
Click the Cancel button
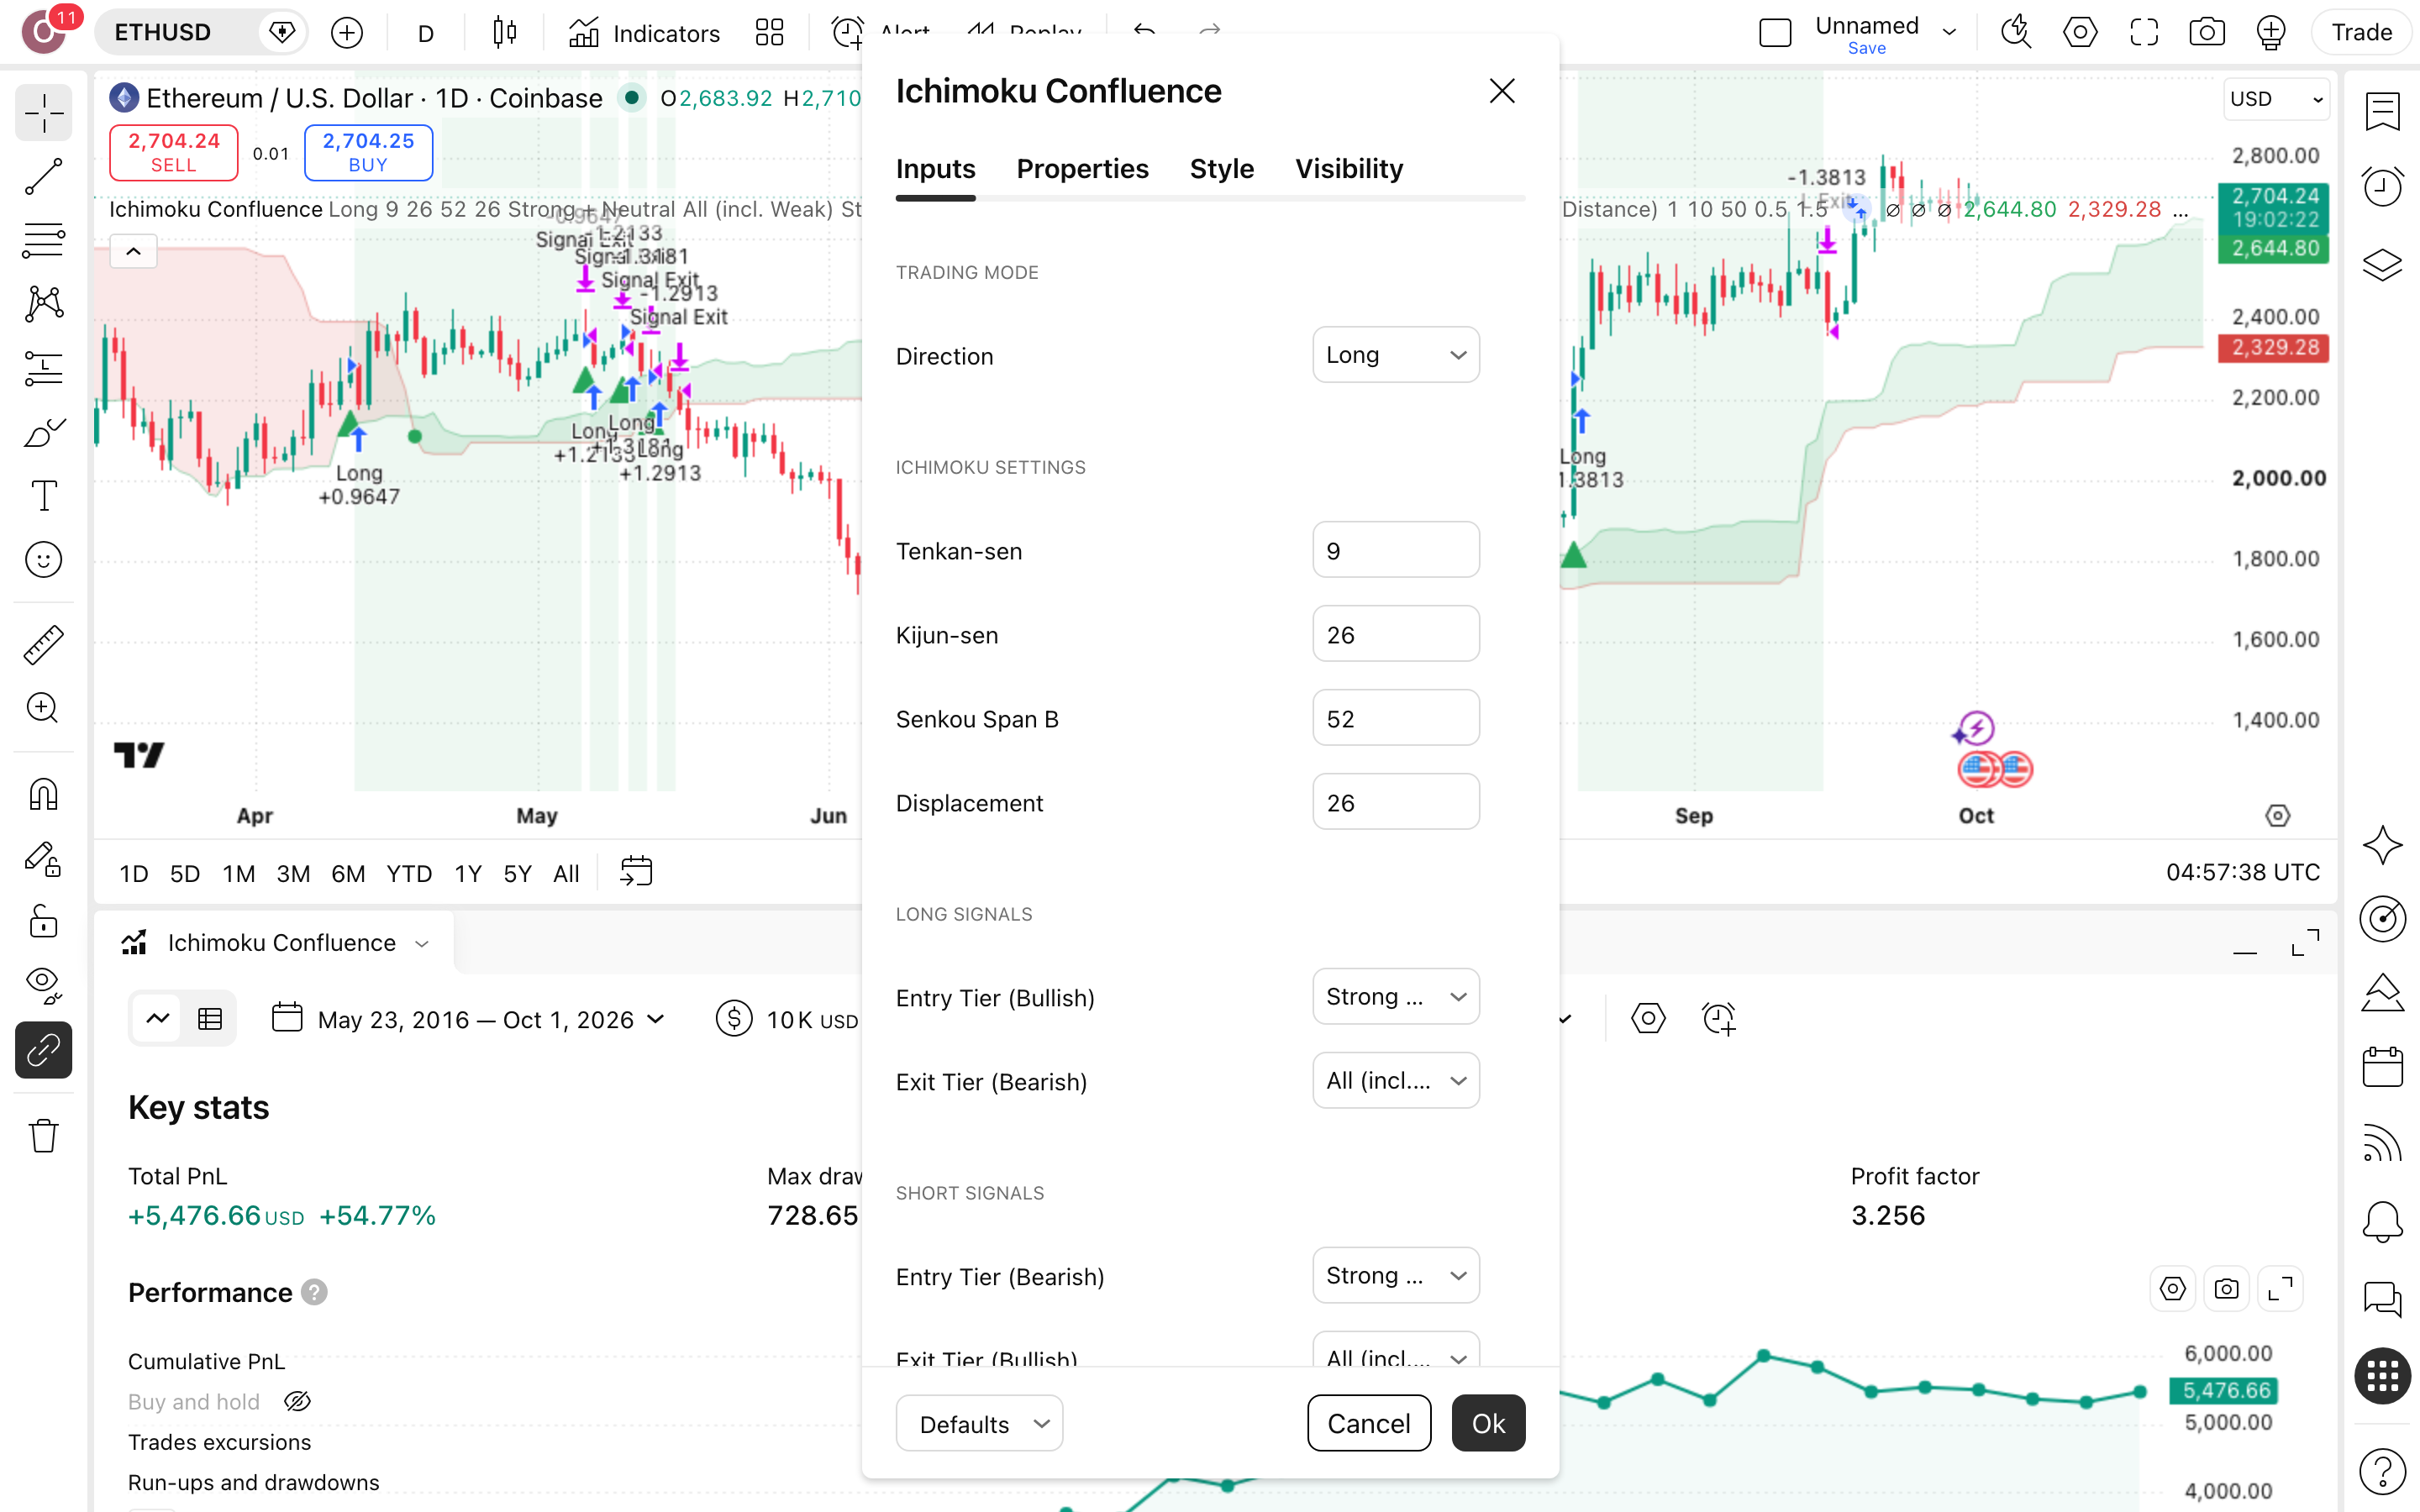click(1368, 1424)
